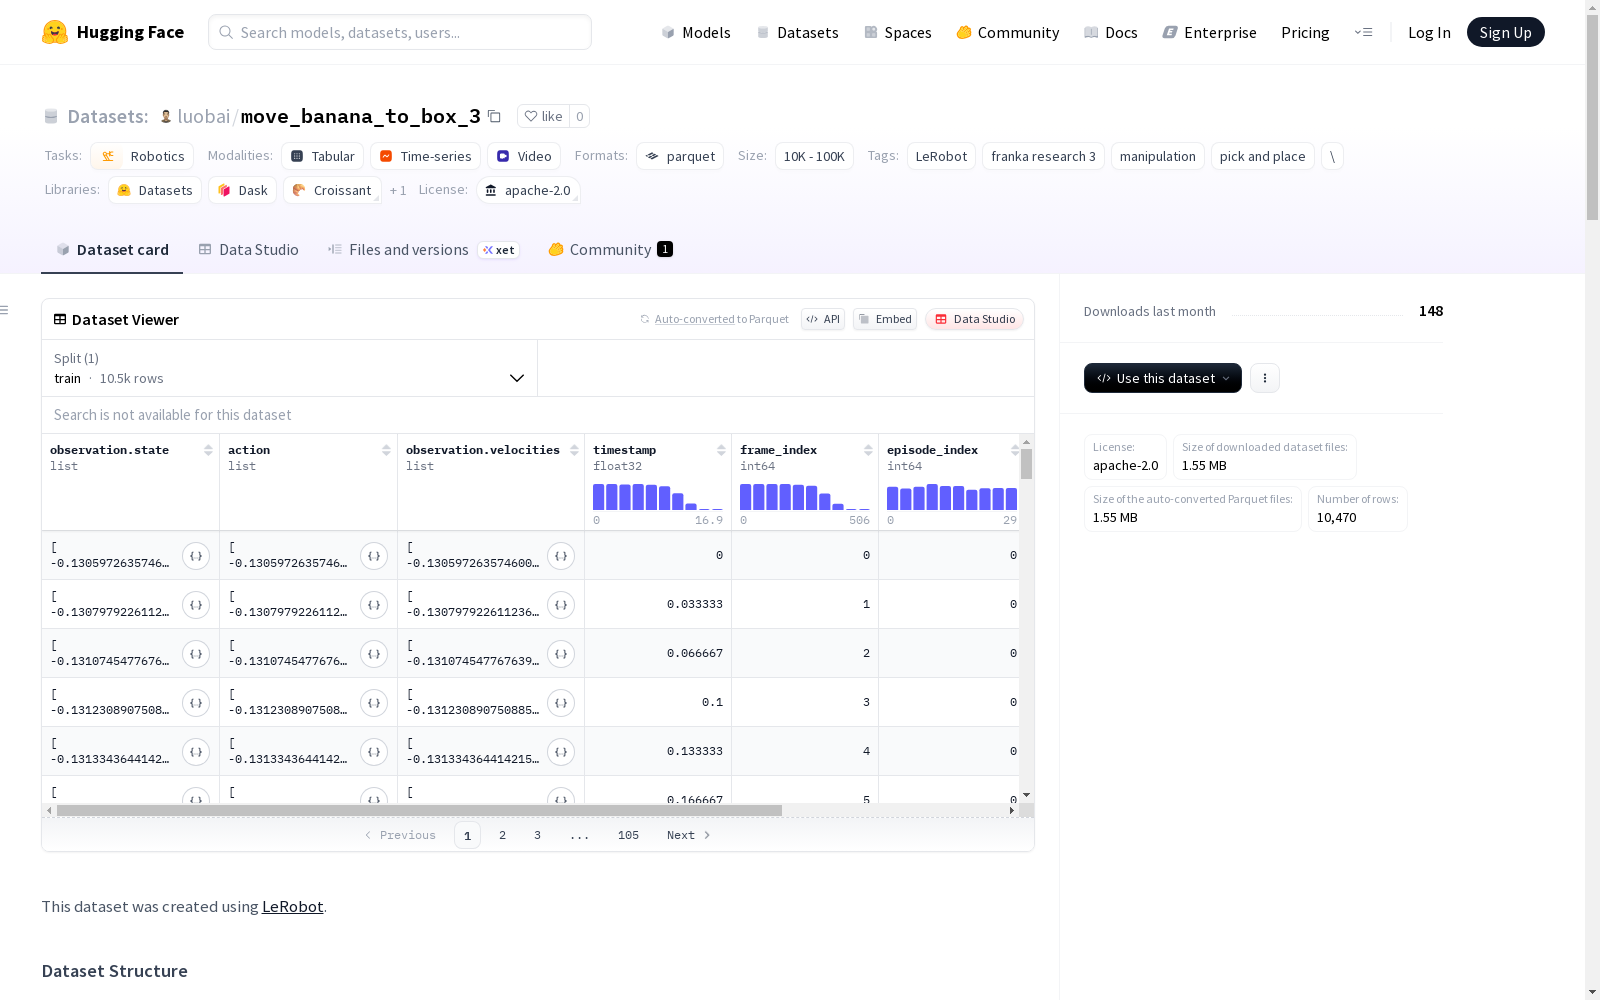This screenshot has height=1000, width=1600.
Task: Expand the Use this dataset dropdown
Action: click(1163, 378)
